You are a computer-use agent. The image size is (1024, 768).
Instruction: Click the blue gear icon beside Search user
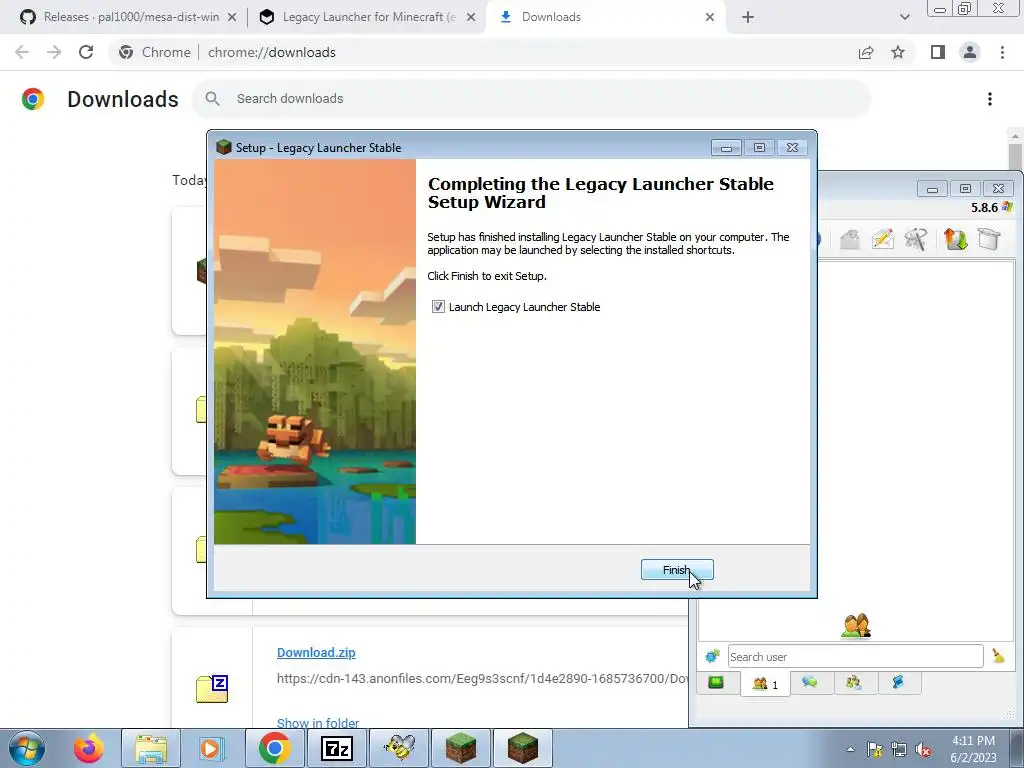(x=712, y=656)
